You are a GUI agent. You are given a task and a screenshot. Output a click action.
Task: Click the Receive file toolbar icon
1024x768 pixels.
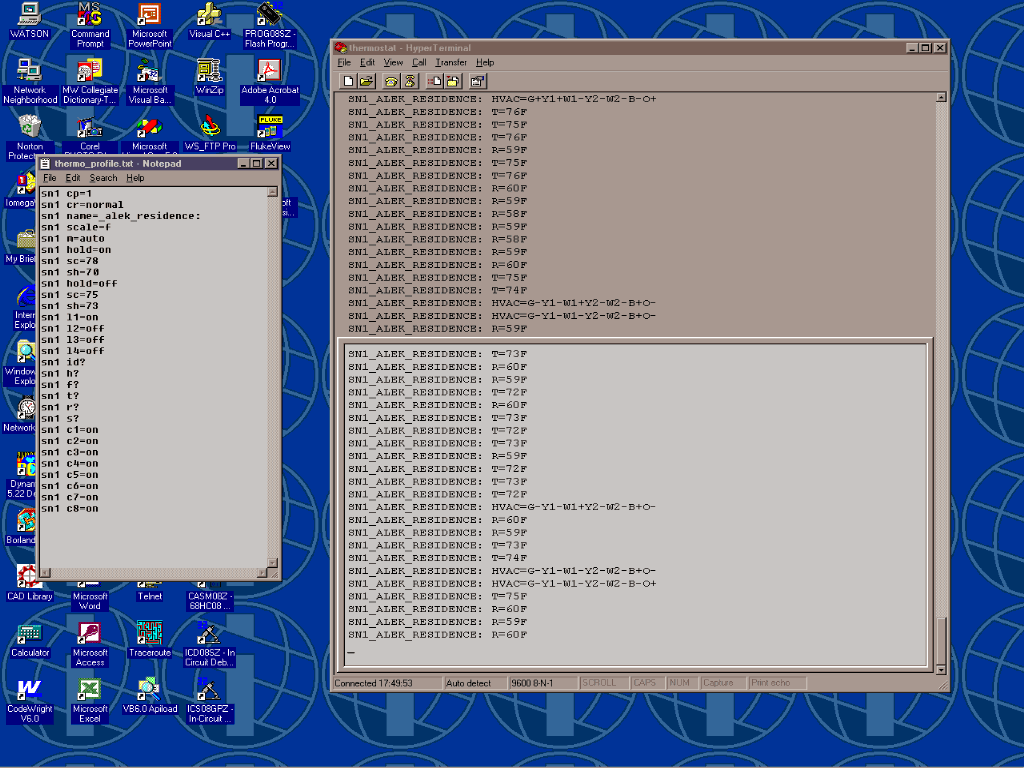pyautogui.click(x=453, y=81)
